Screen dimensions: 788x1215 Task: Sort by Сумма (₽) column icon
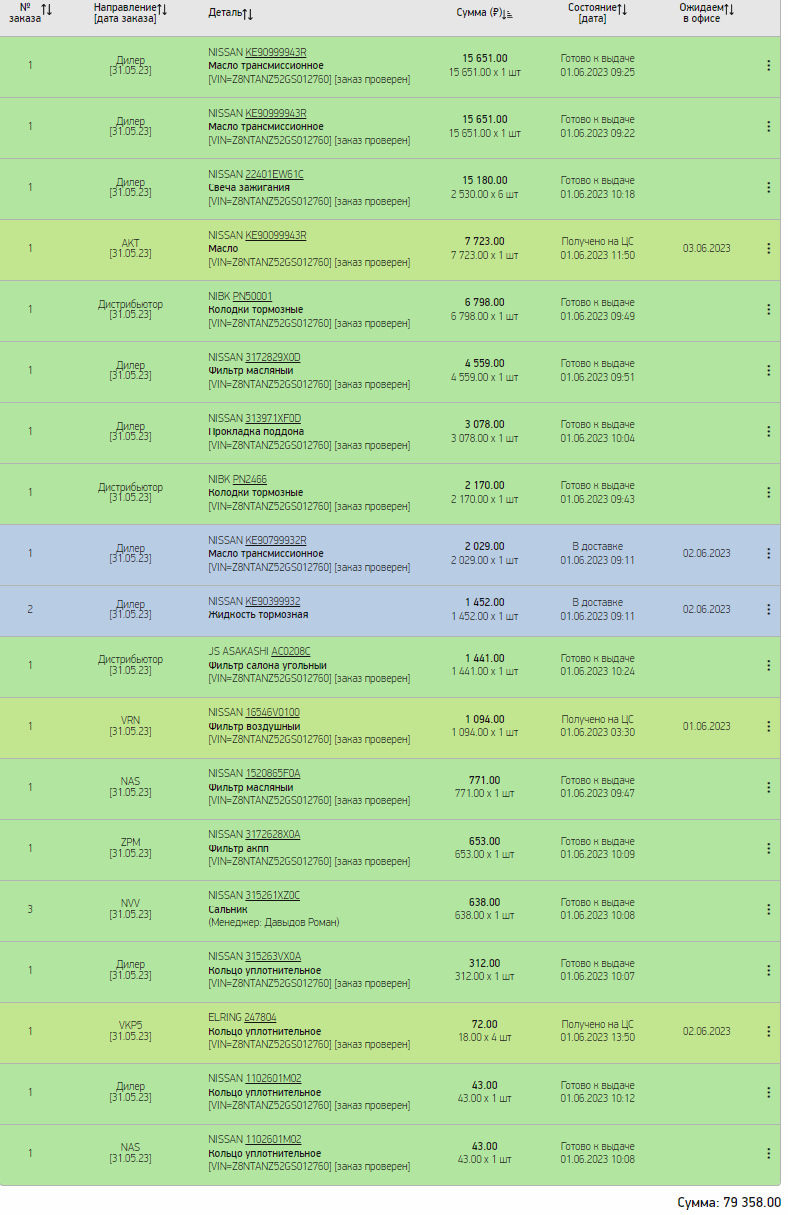(x=506, y=14)
